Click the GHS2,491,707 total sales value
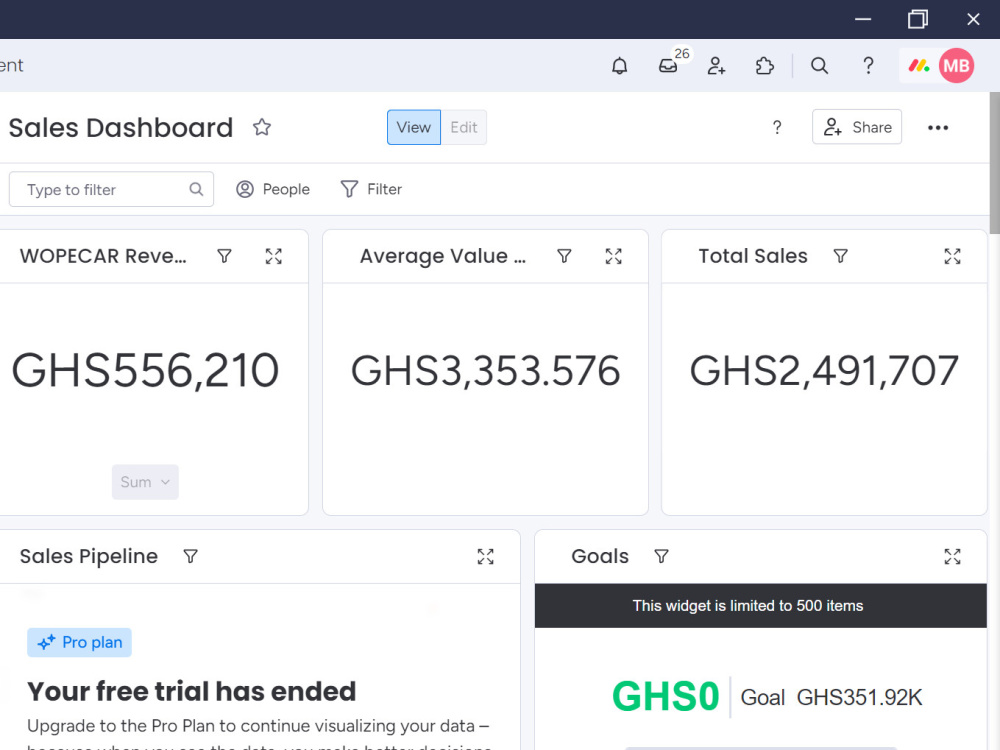This screenshot has width=1000, height=750. 824,371
